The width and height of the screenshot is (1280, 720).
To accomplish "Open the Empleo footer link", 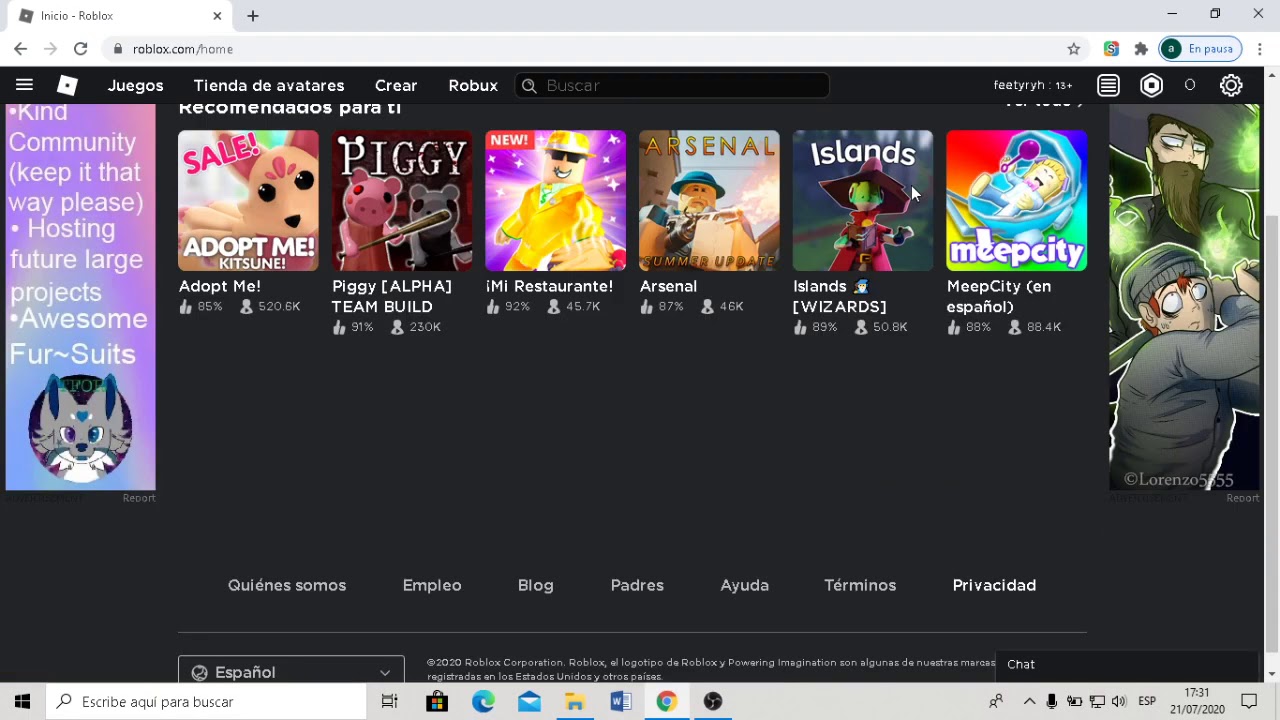I will [x=432, y=585].
